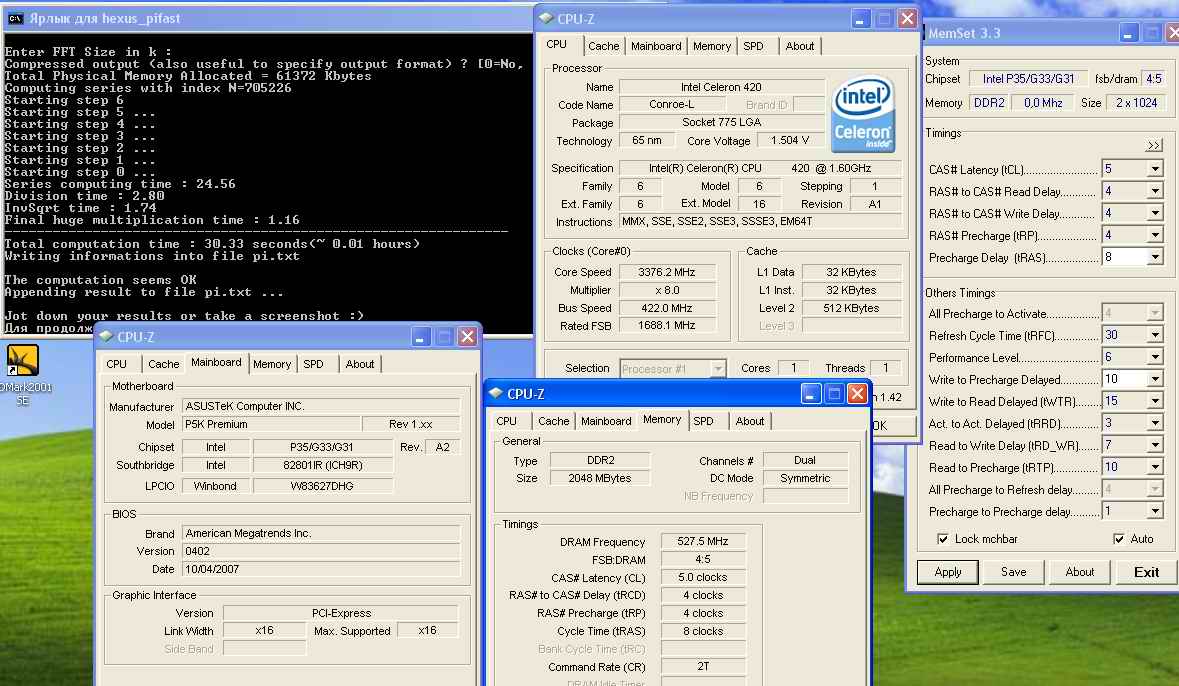Viewport: 1179px width, 686px height.
Task: Click the Intel Celeron 420 name field
Action: coord(721,87)
